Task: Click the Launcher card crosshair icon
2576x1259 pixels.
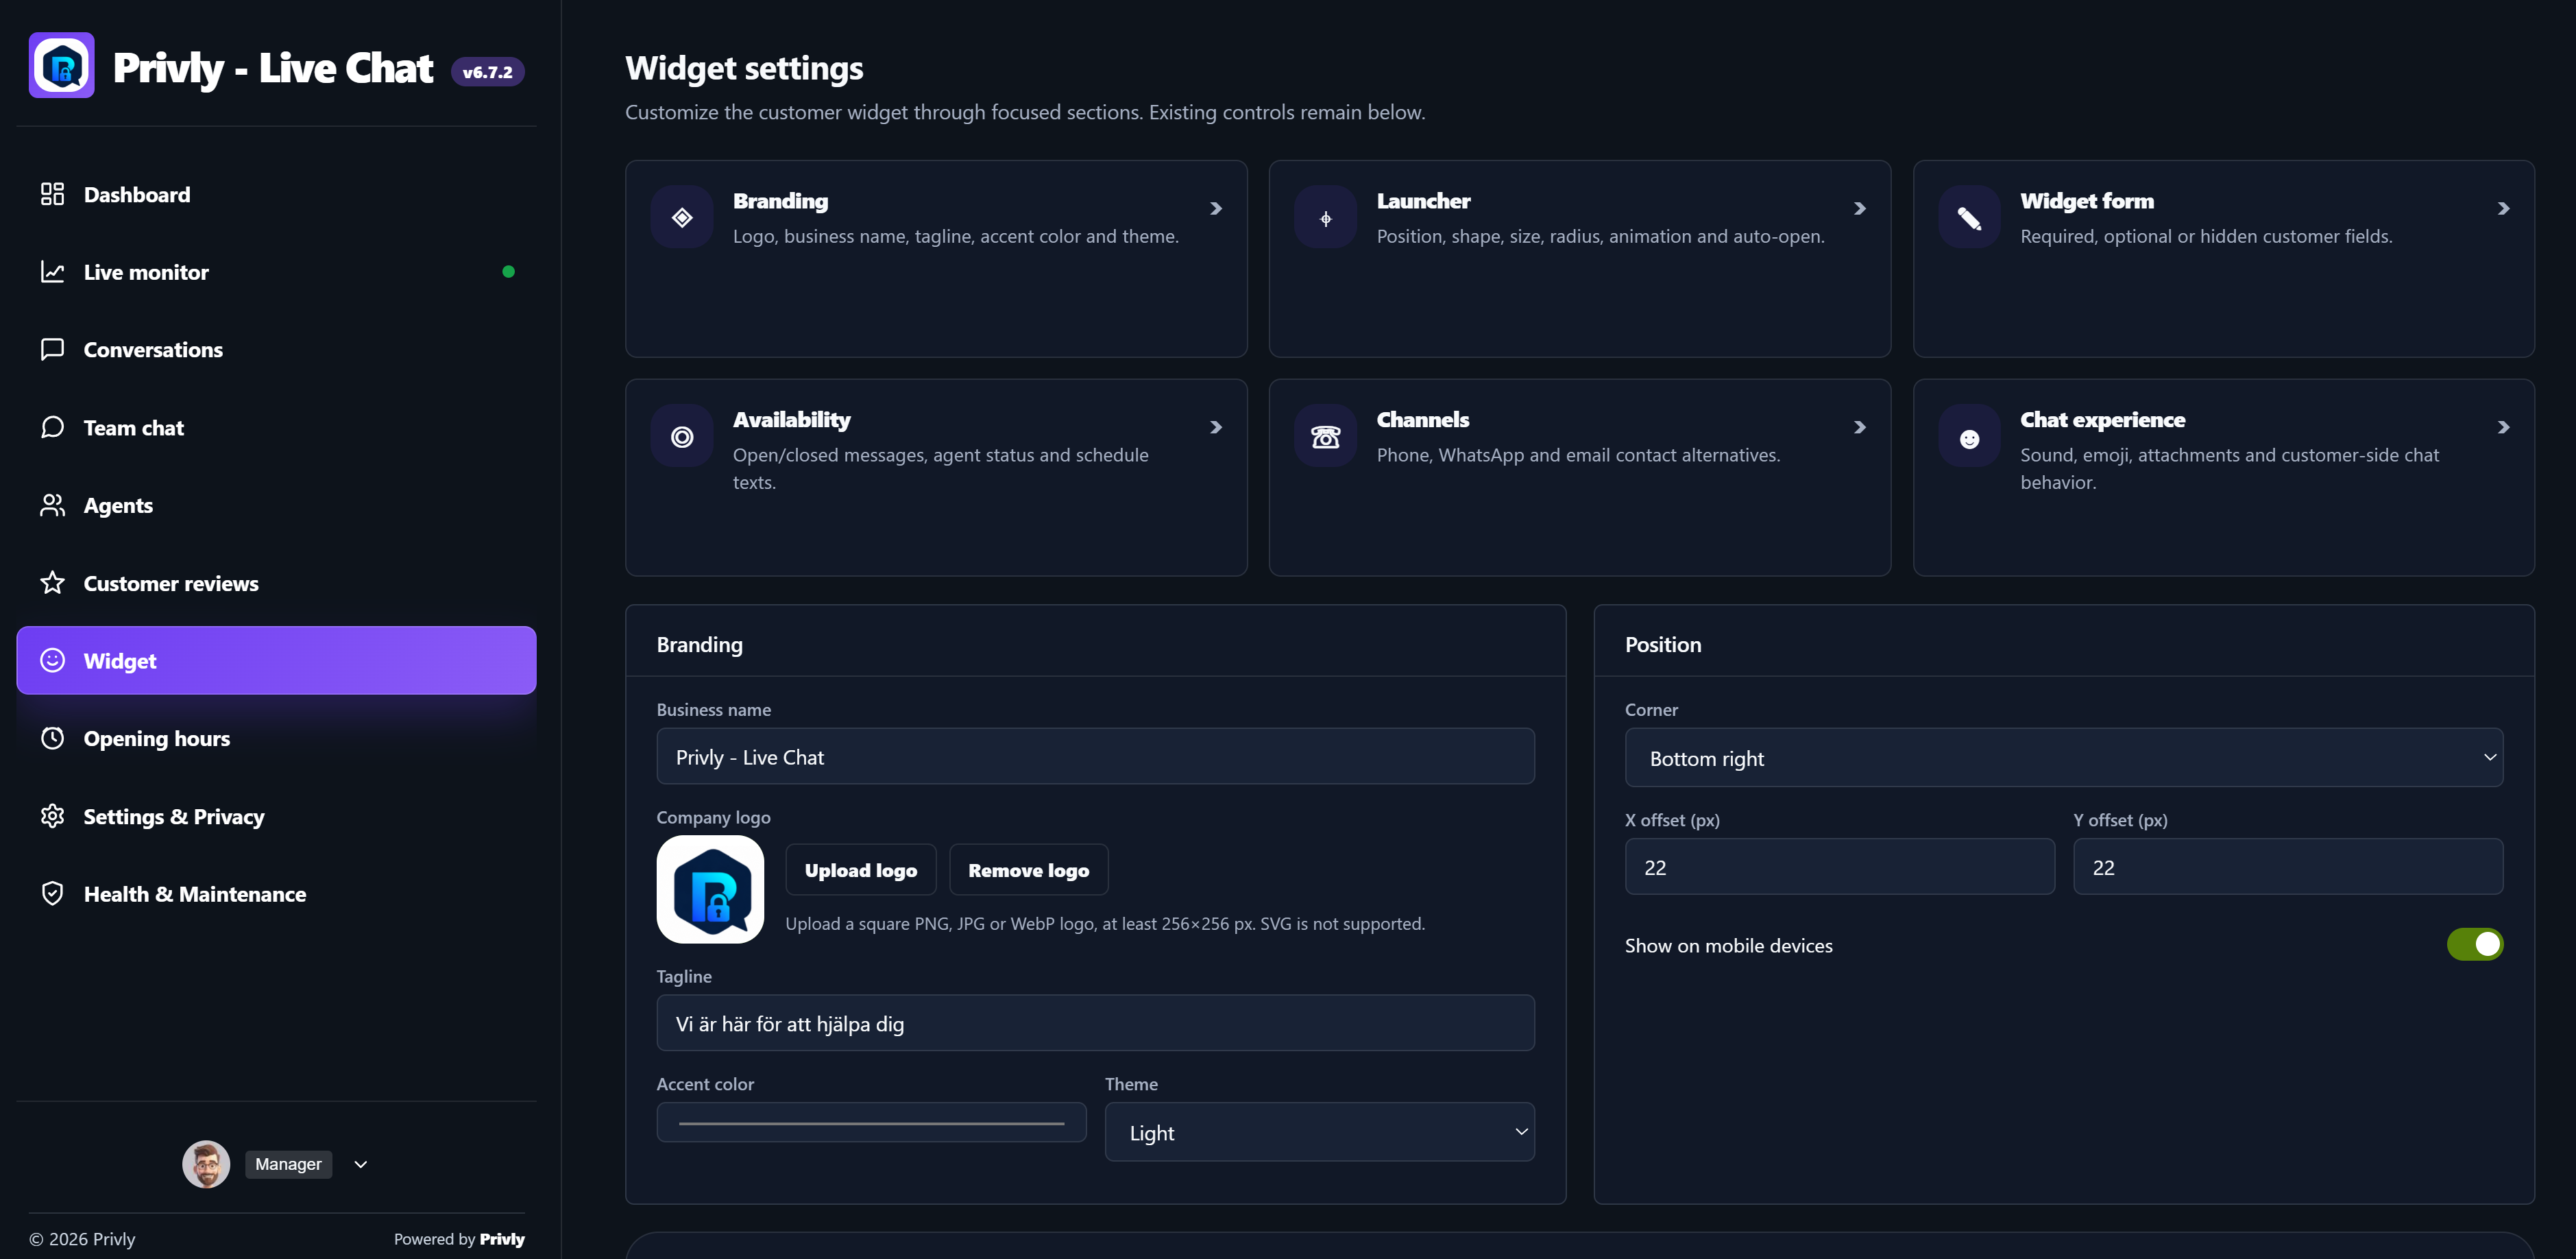Action: pos(1325,217)
